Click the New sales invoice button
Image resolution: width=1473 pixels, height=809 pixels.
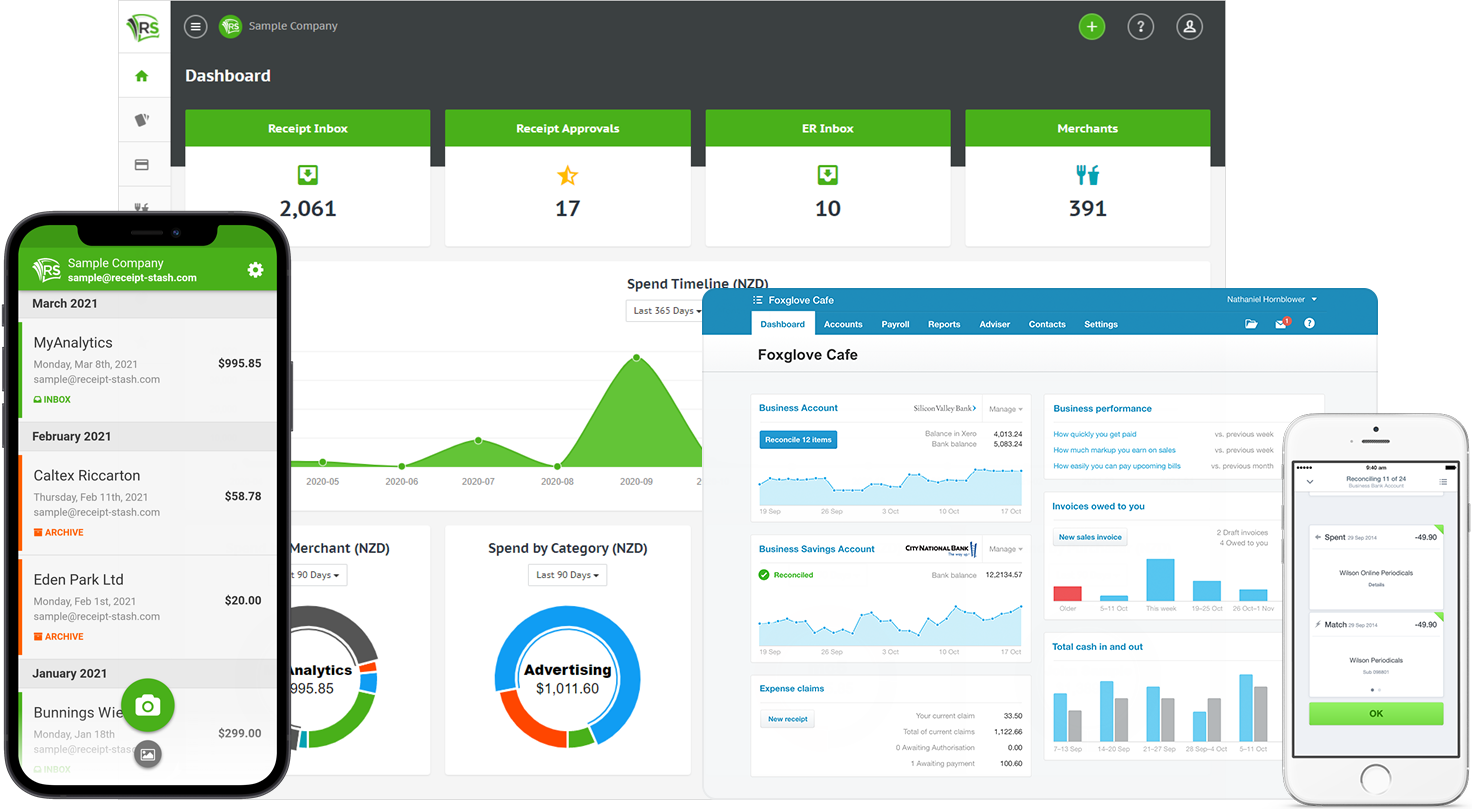point(1090,538)
